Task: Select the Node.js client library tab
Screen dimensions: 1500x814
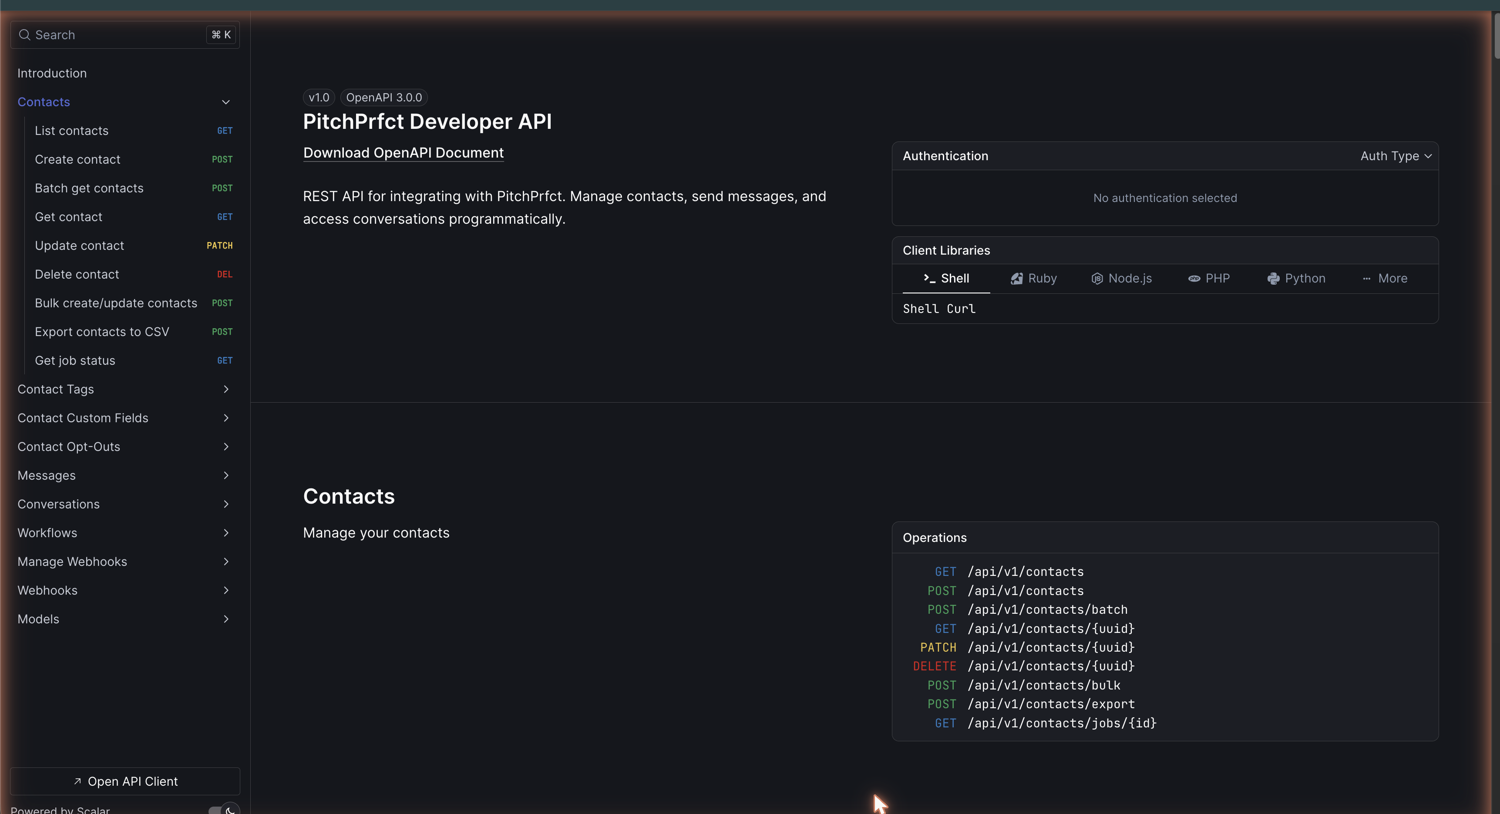Action: point(1121,279)
